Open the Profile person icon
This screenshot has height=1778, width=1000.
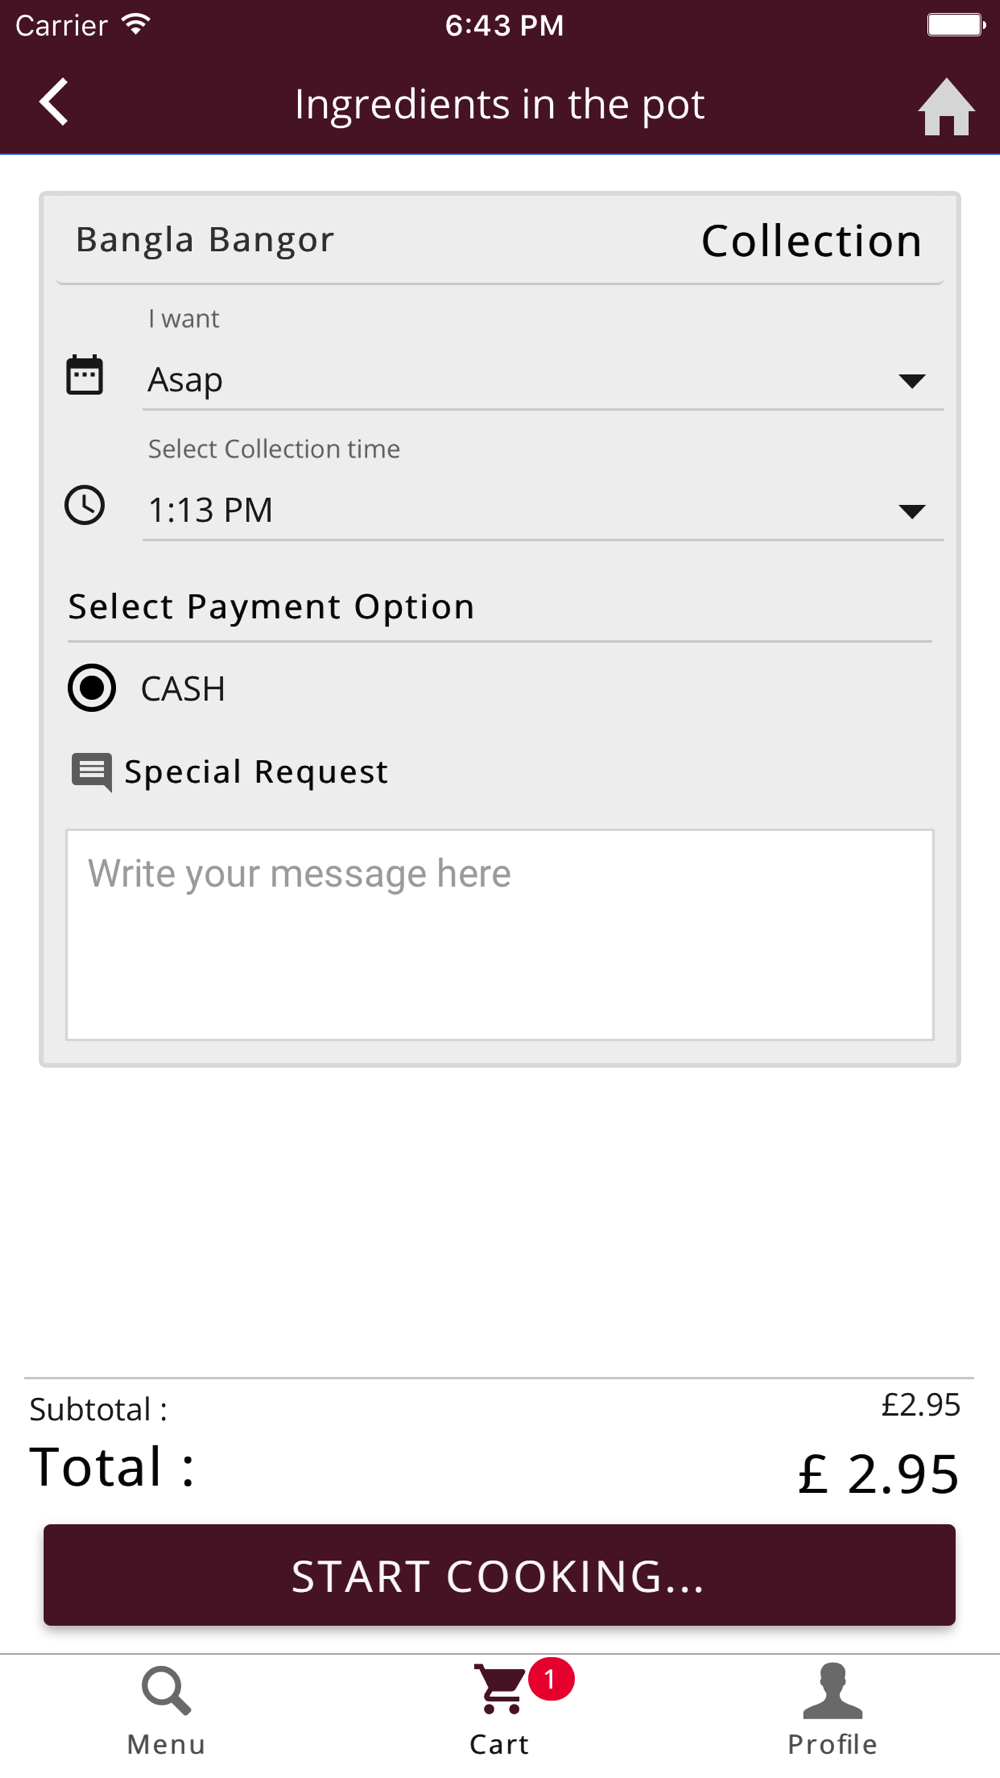[x=832, y=1691]
